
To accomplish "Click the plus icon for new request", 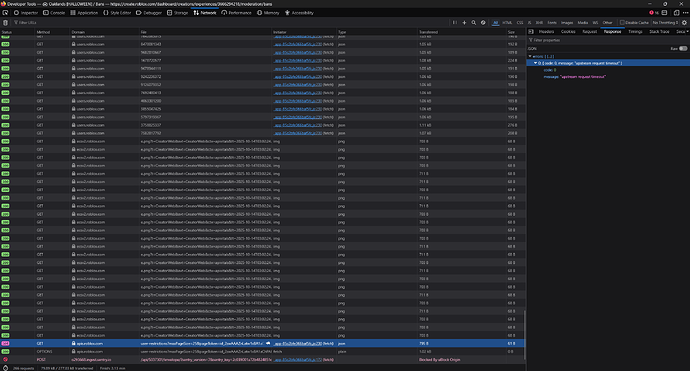I will (x=464, y=22).
